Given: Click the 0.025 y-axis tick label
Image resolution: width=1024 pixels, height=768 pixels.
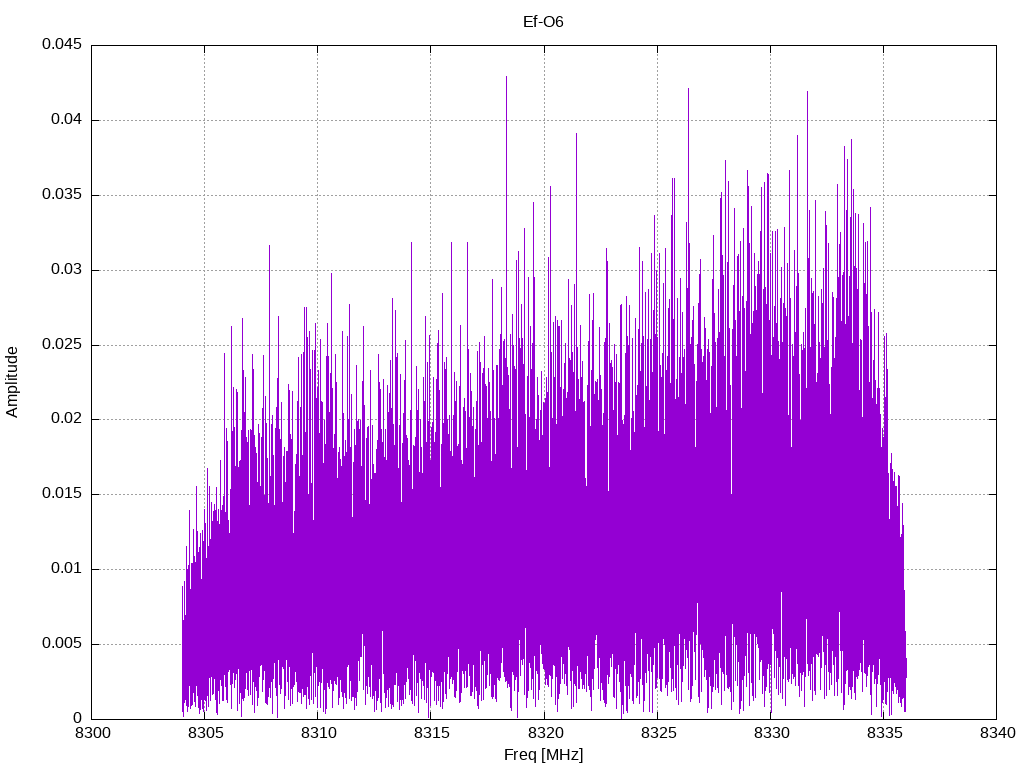Looking at the screenshot, I should (x=62, y=344).
